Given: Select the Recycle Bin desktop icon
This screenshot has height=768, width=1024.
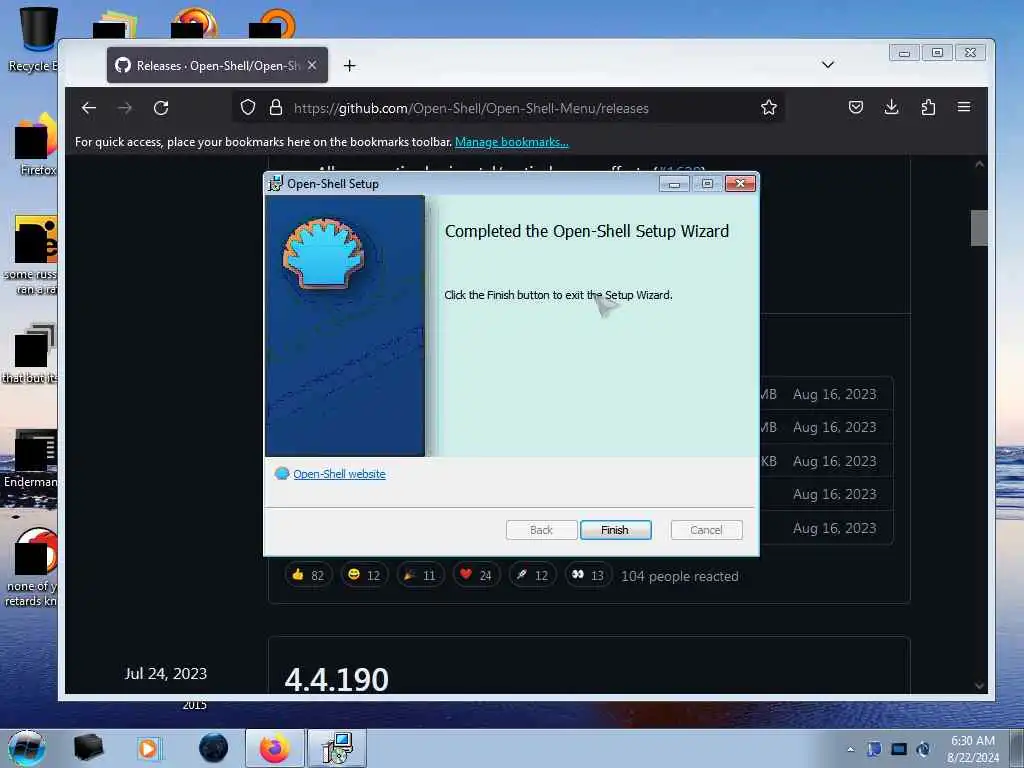Looking at the screenshot, I should click(x=33, y=39).
